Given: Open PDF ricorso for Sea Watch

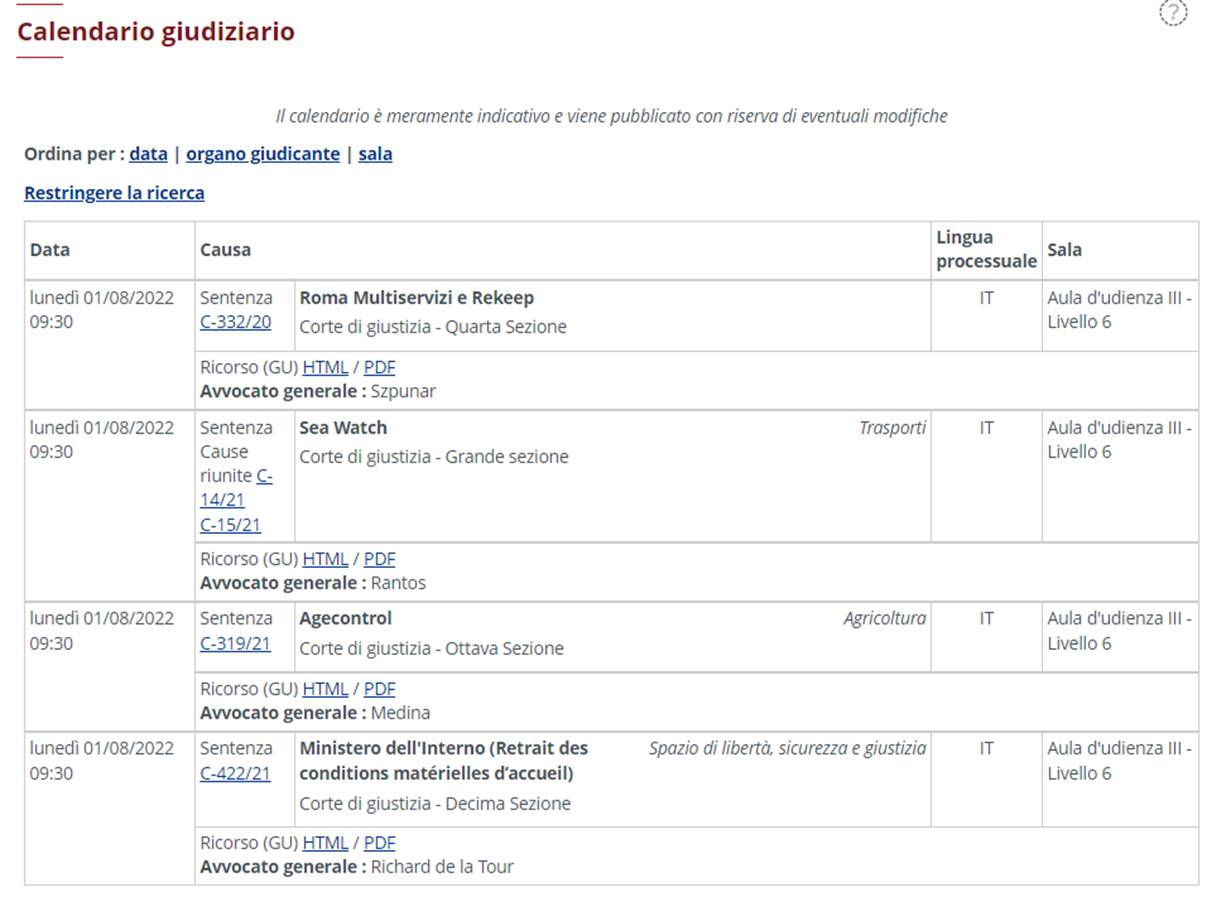Looking at the screenshot, I should (380, 559).
